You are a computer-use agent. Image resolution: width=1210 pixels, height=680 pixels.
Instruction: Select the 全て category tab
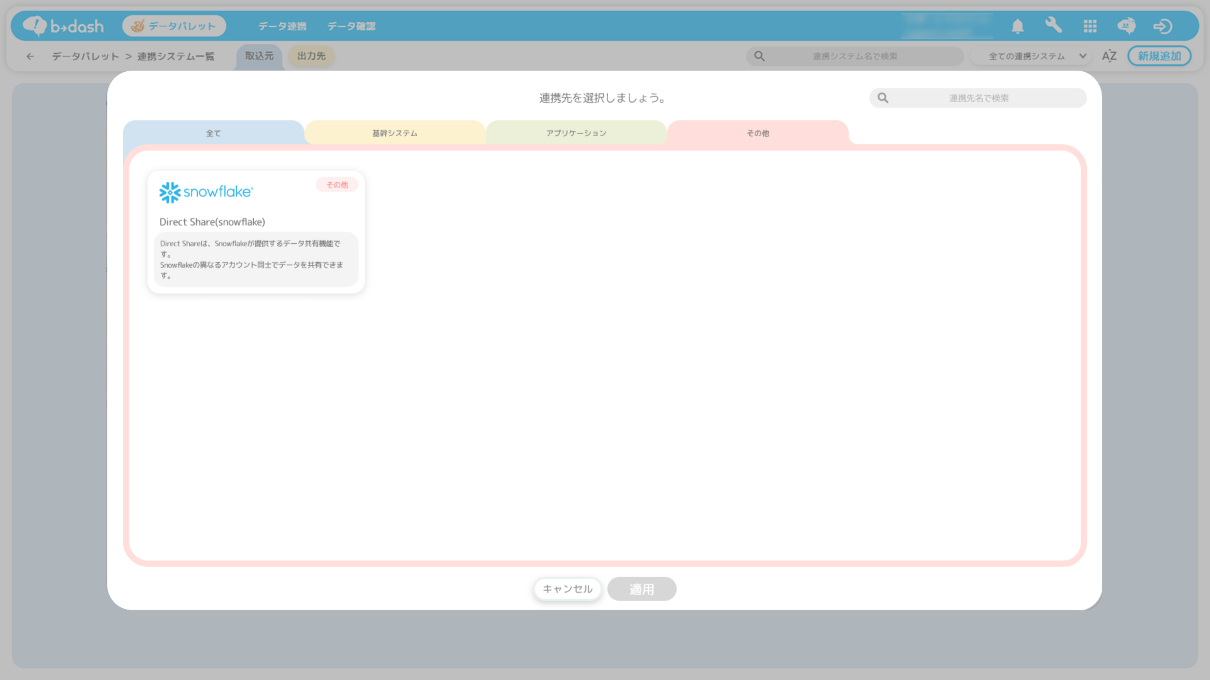pos(213,133)
